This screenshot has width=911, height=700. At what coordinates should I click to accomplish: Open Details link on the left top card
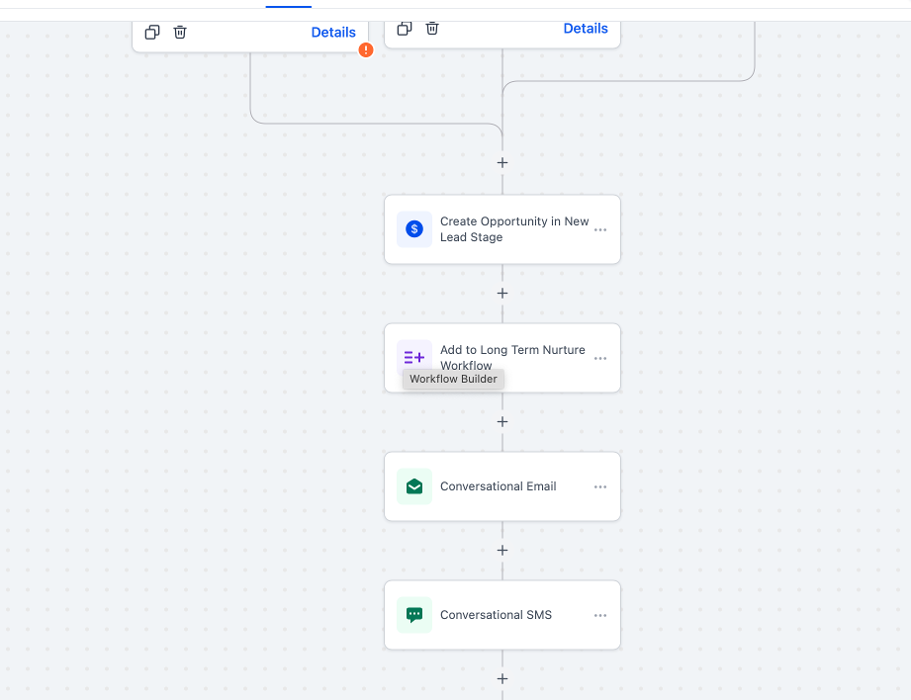pos(333,33)
